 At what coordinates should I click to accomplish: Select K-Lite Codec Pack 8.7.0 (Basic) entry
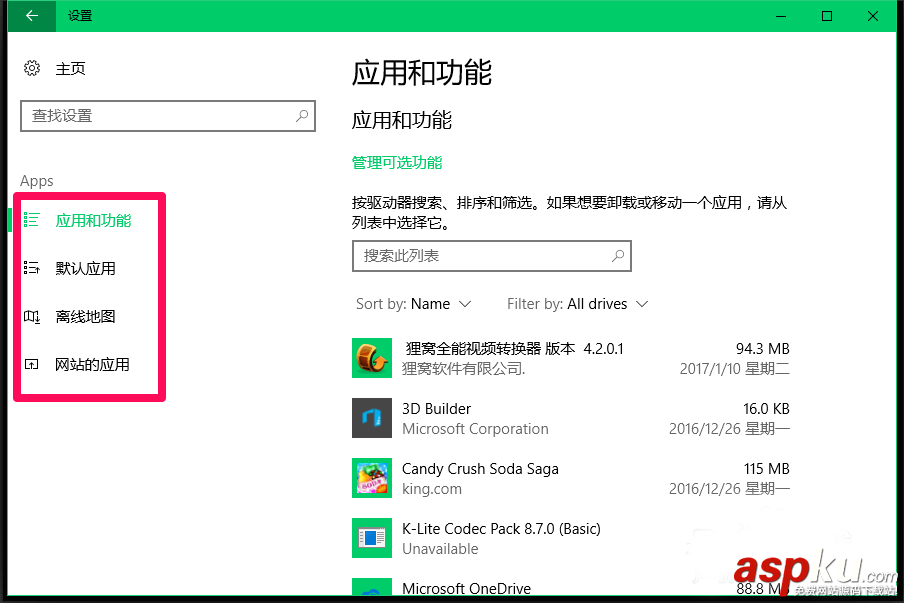point(571,538)
